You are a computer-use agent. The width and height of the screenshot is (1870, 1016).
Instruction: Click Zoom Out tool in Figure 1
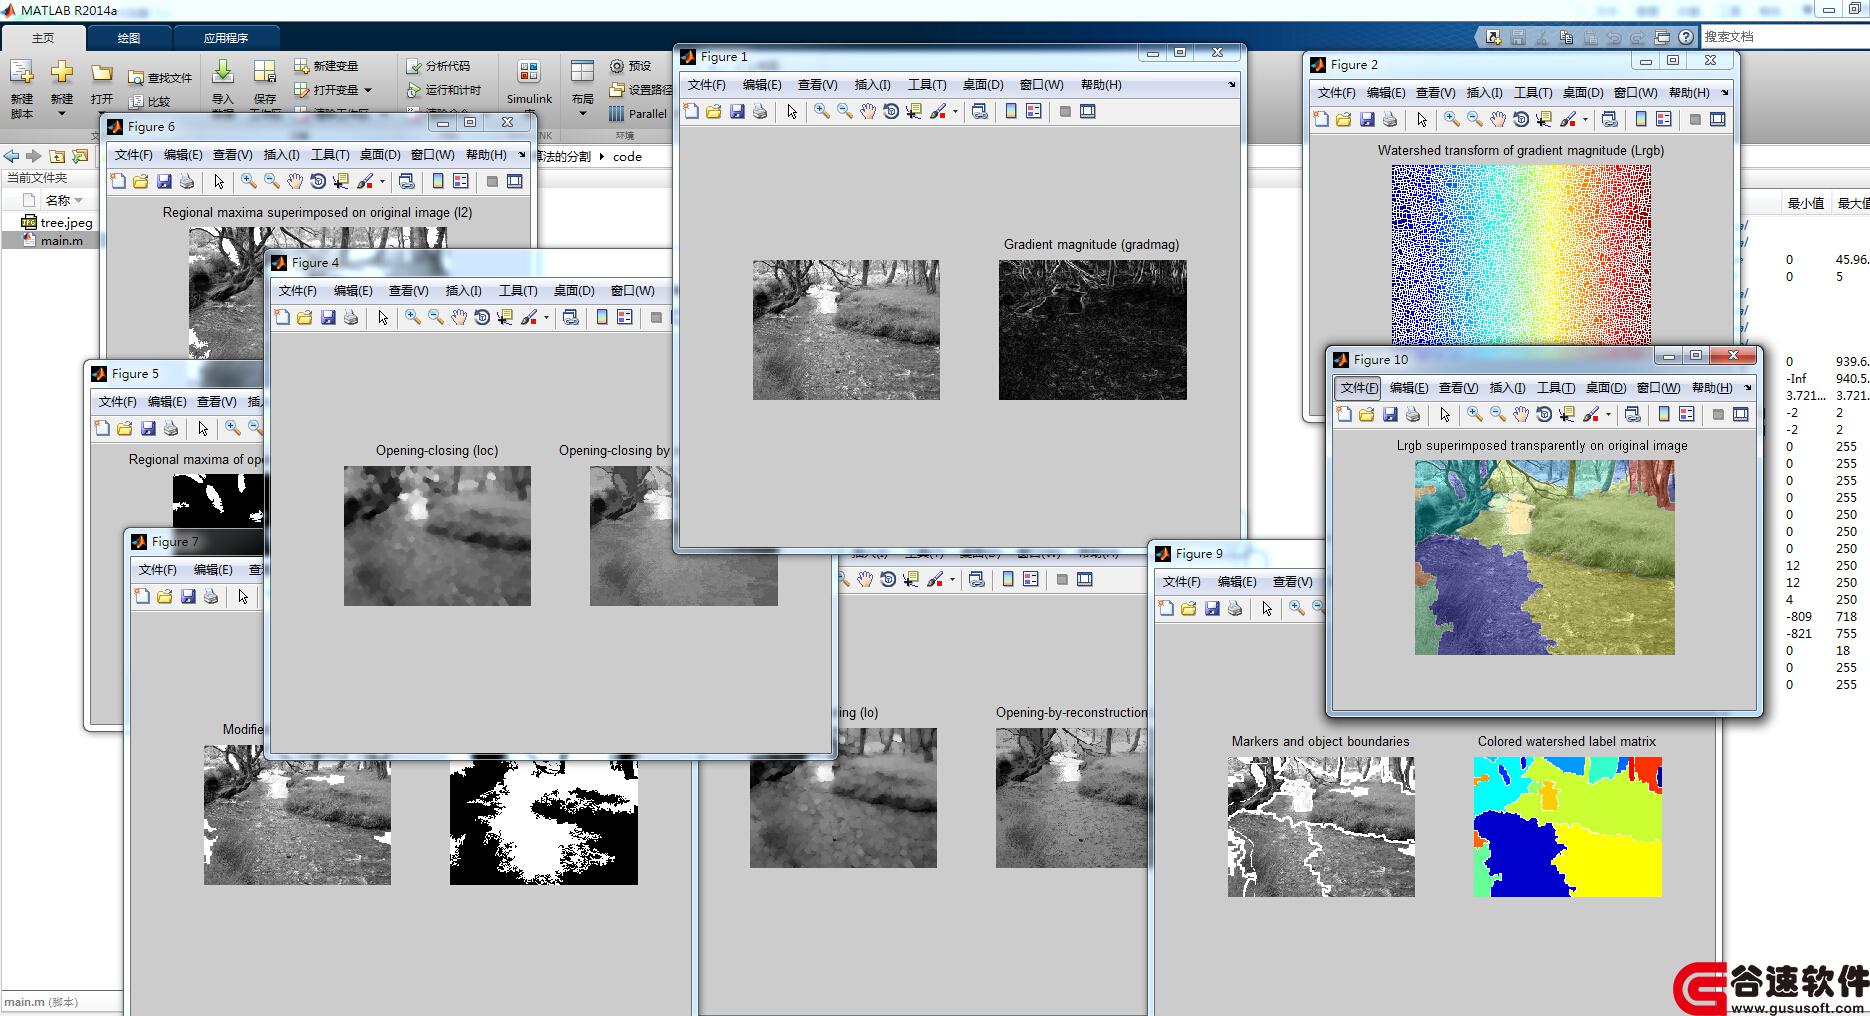click(x=844, y=111)
